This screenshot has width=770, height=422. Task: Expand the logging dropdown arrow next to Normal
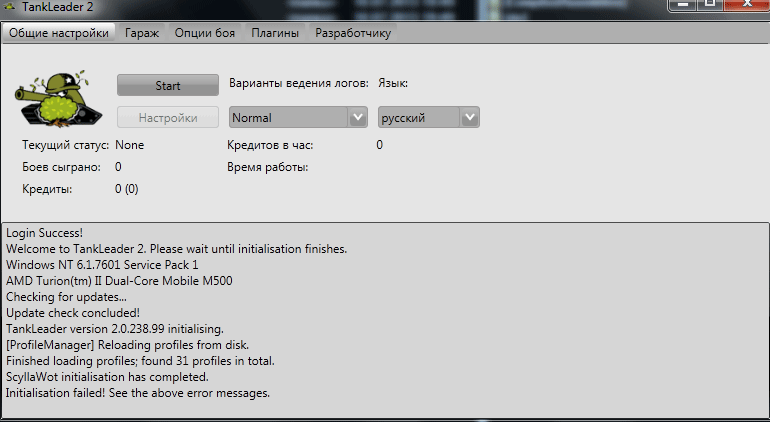pyautogui.click(x=358, y=117)
